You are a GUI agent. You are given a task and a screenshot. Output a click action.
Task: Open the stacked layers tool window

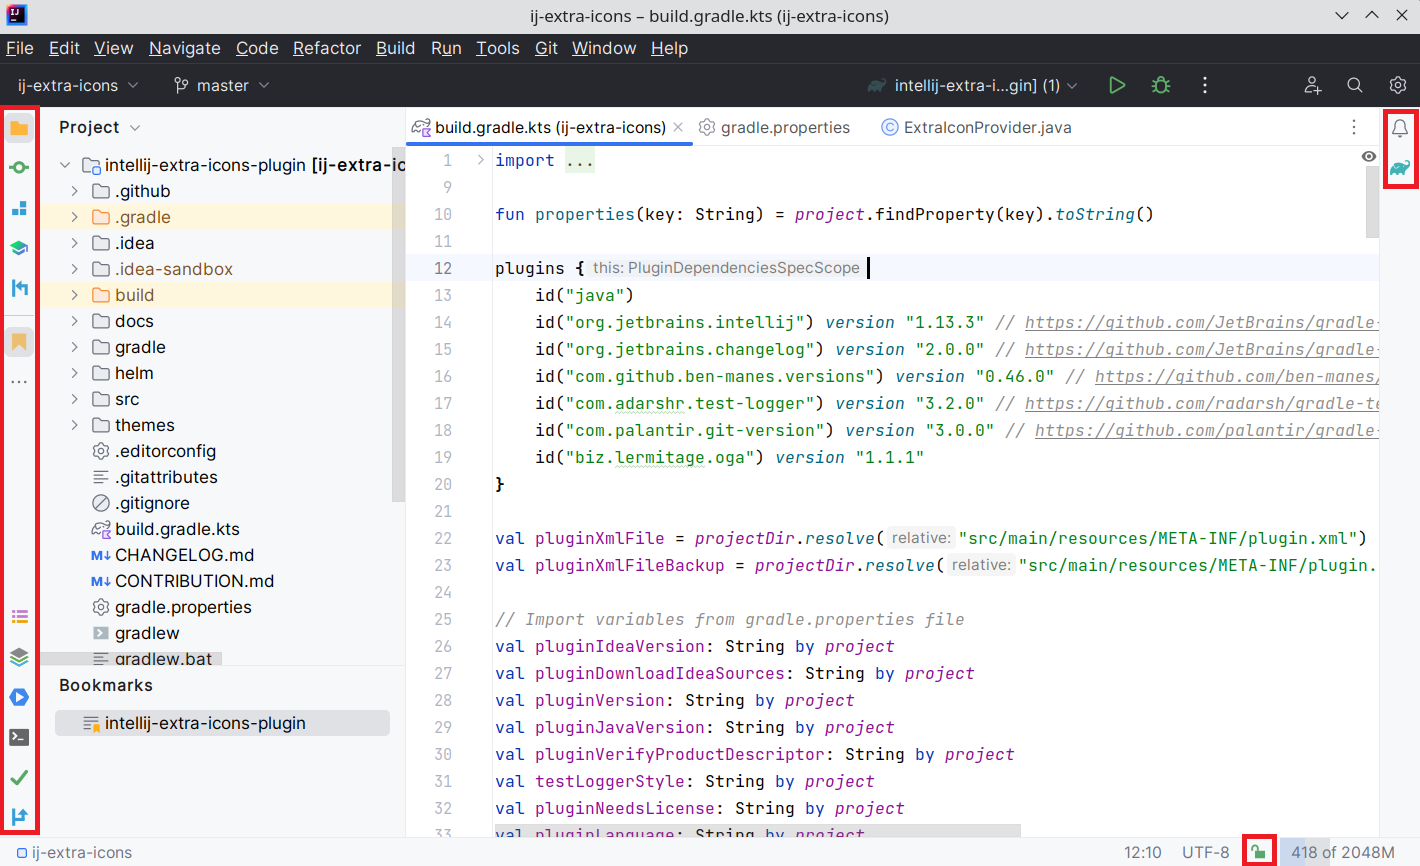click(x=19, y=657)
